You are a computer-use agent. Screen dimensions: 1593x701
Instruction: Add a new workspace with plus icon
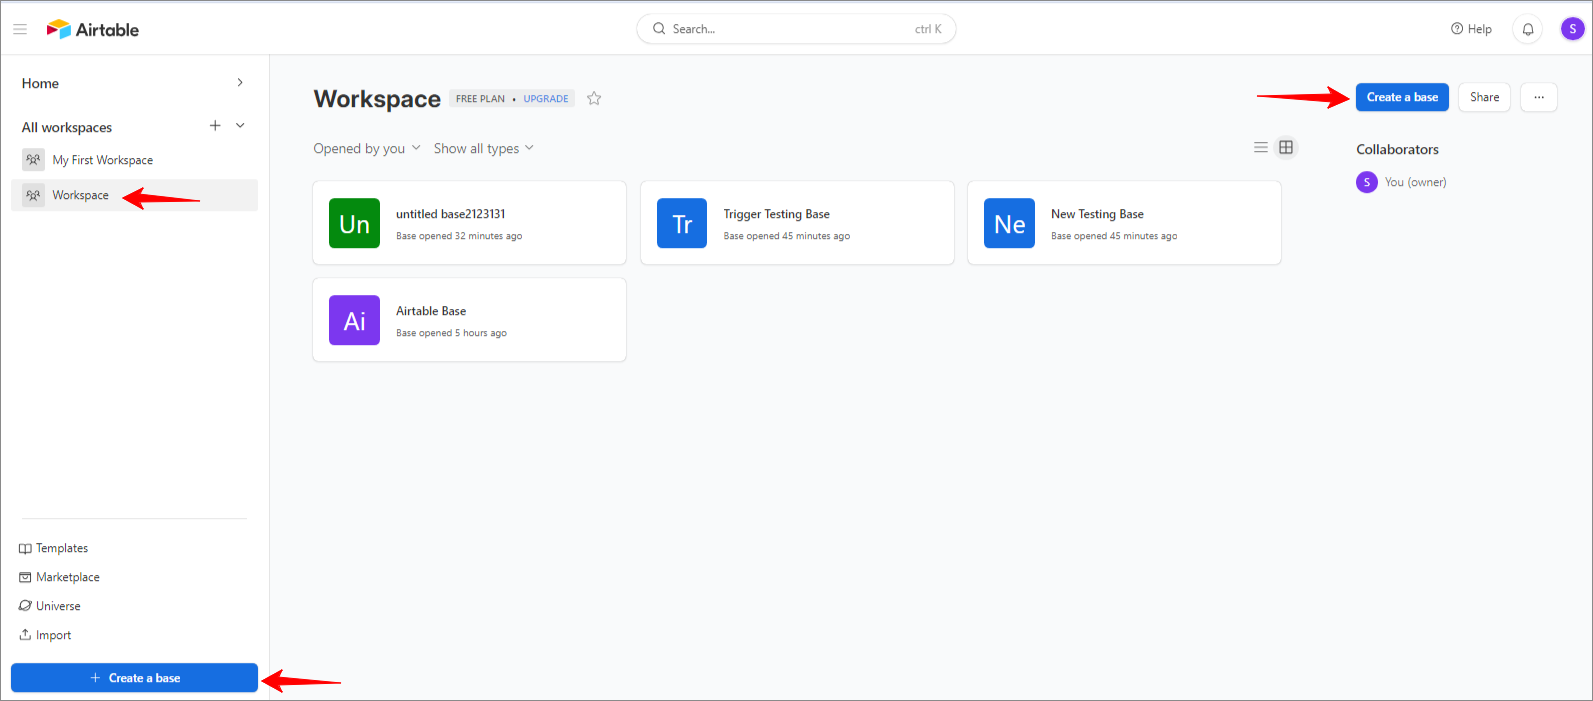tap(215, 125)
